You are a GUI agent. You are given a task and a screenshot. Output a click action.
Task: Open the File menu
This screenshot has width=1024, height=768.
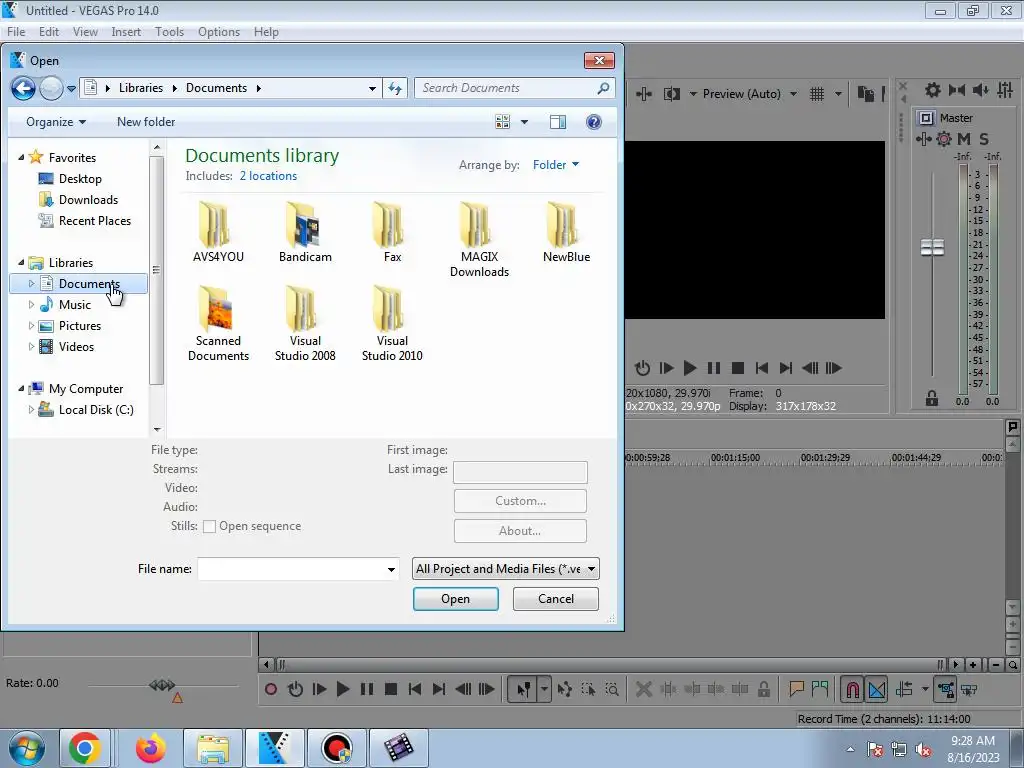point(16,32)
